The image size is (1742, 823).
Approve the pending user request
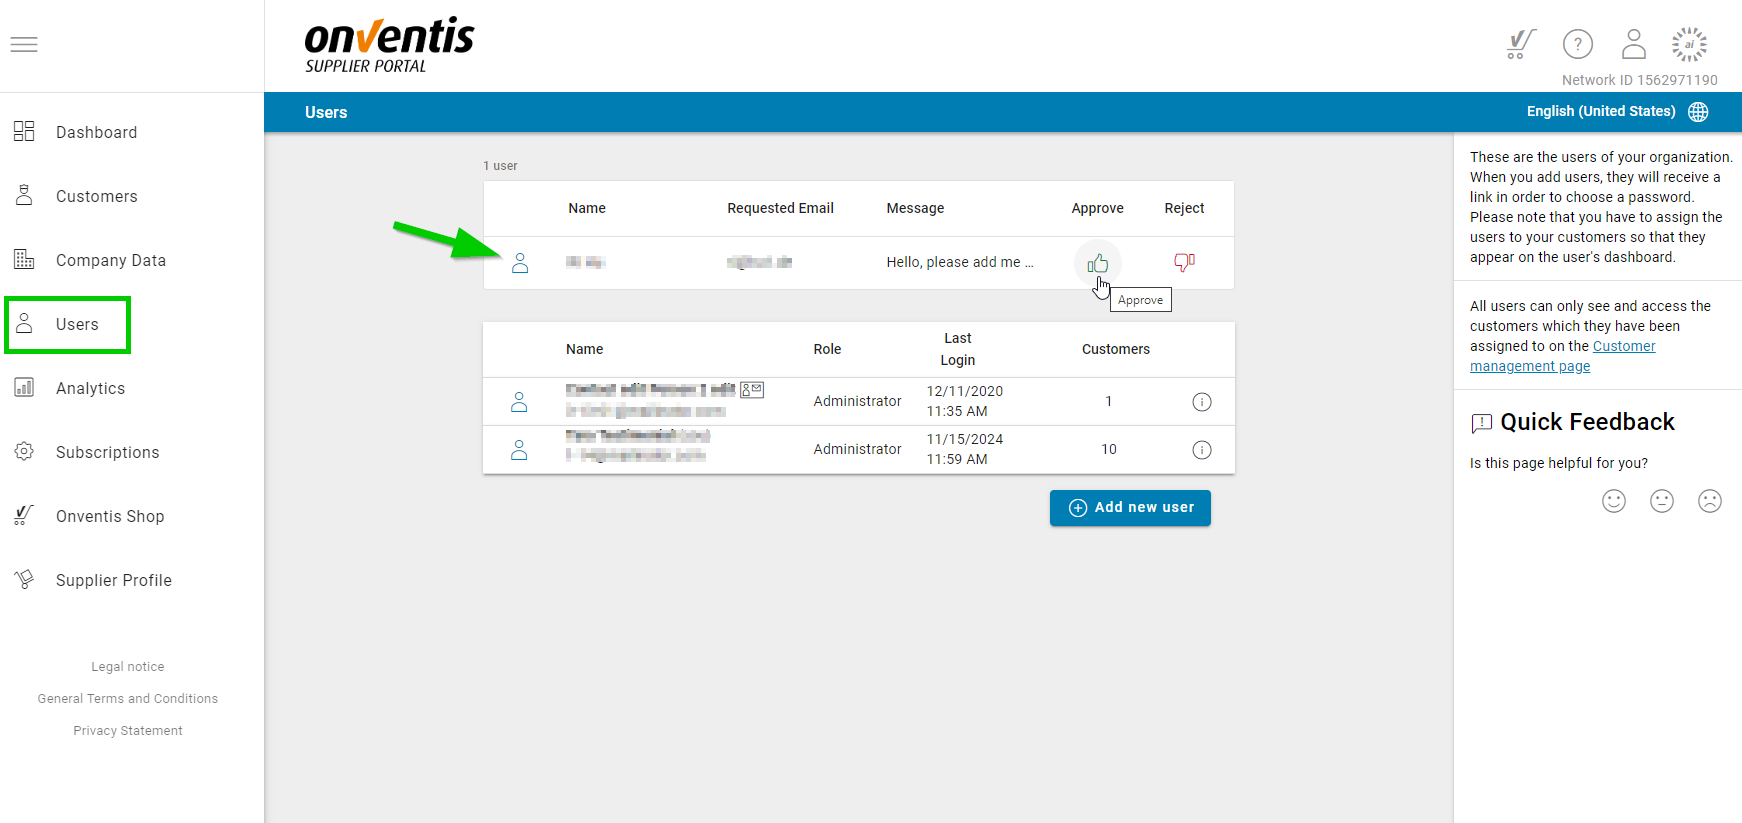tap(1098, 263)
